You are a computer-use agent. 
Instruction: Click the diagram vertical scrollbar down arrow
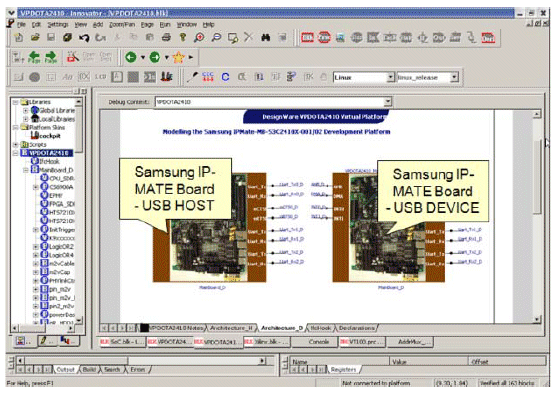[537, 319]
